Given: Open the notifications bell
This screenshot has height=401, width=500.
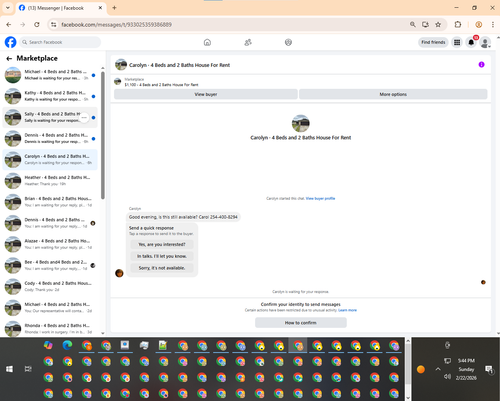Looking at the screenshot, I should point(471,42).
